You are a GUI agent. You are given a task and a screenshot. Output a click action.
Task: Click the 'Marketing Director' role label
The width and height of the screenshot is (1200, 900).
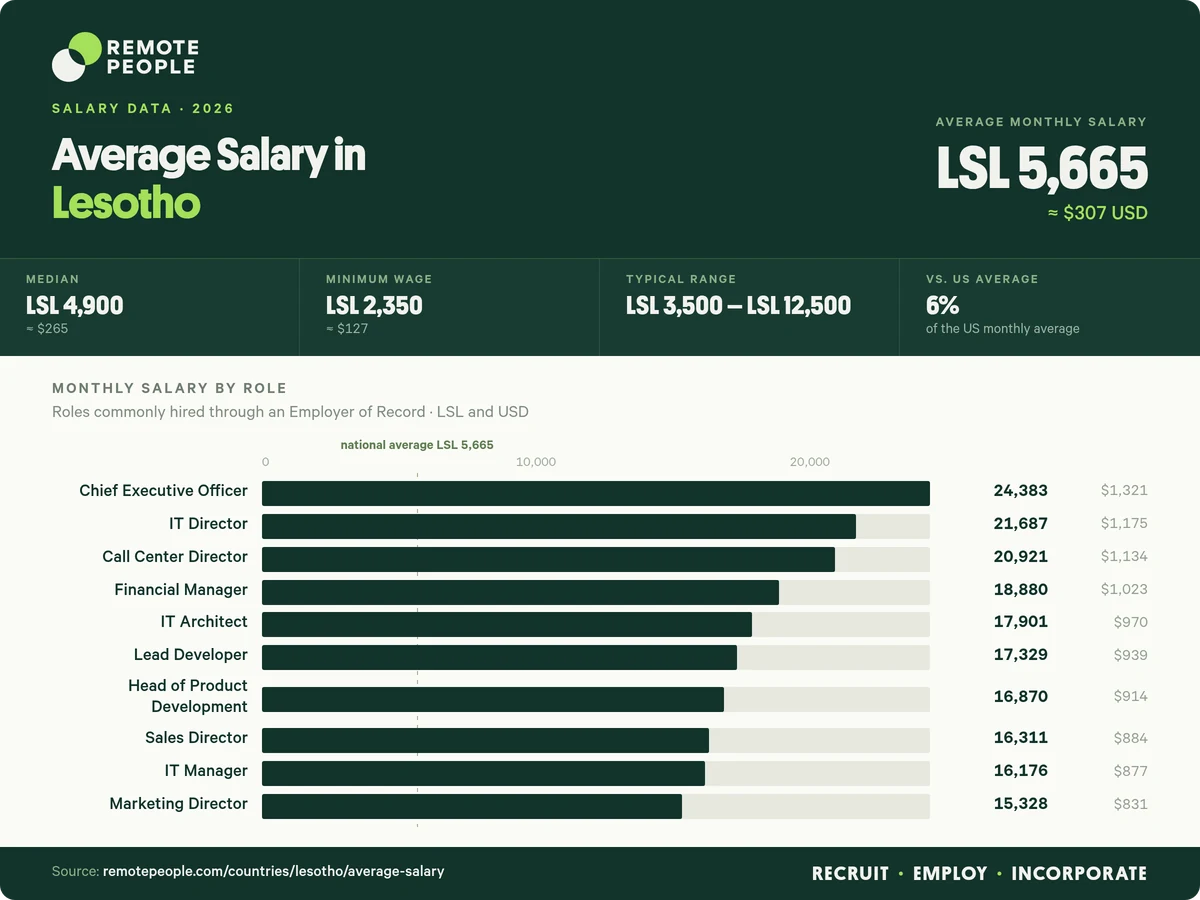179,804
